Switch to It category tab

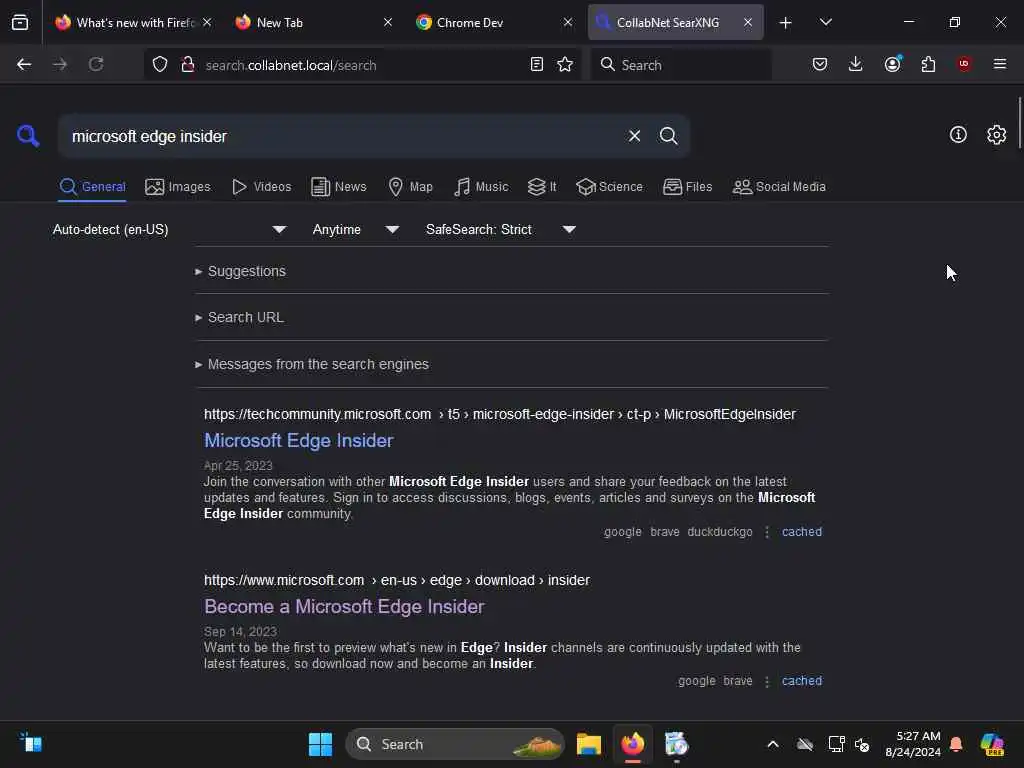[x=542, y=187]
